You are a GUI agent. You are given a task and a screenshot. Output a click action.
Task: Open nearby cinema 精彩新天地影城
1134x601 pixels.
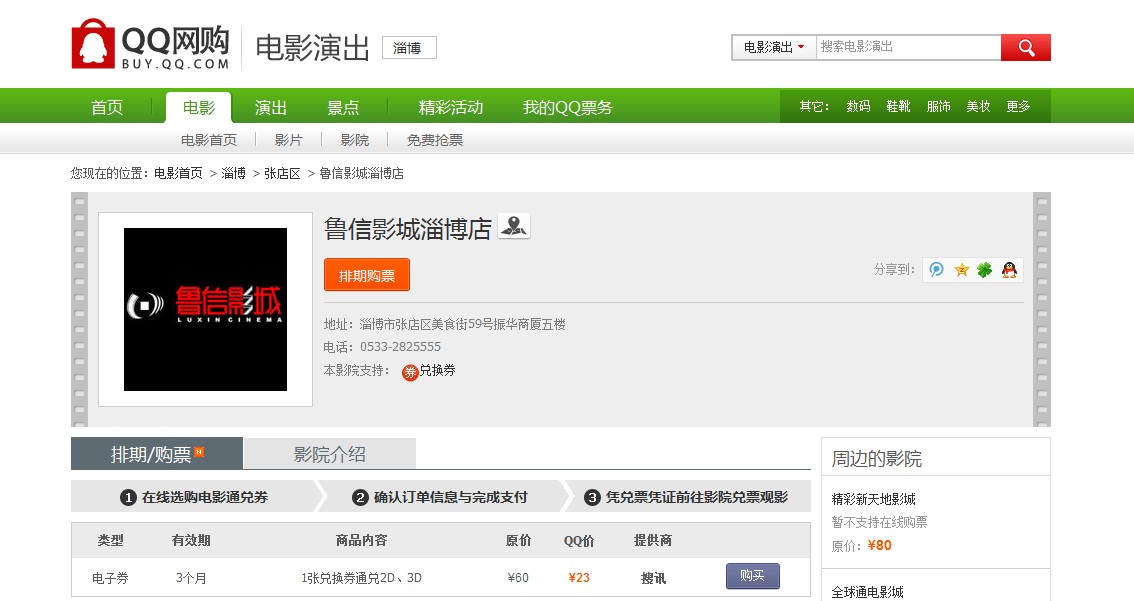(874, 499)
